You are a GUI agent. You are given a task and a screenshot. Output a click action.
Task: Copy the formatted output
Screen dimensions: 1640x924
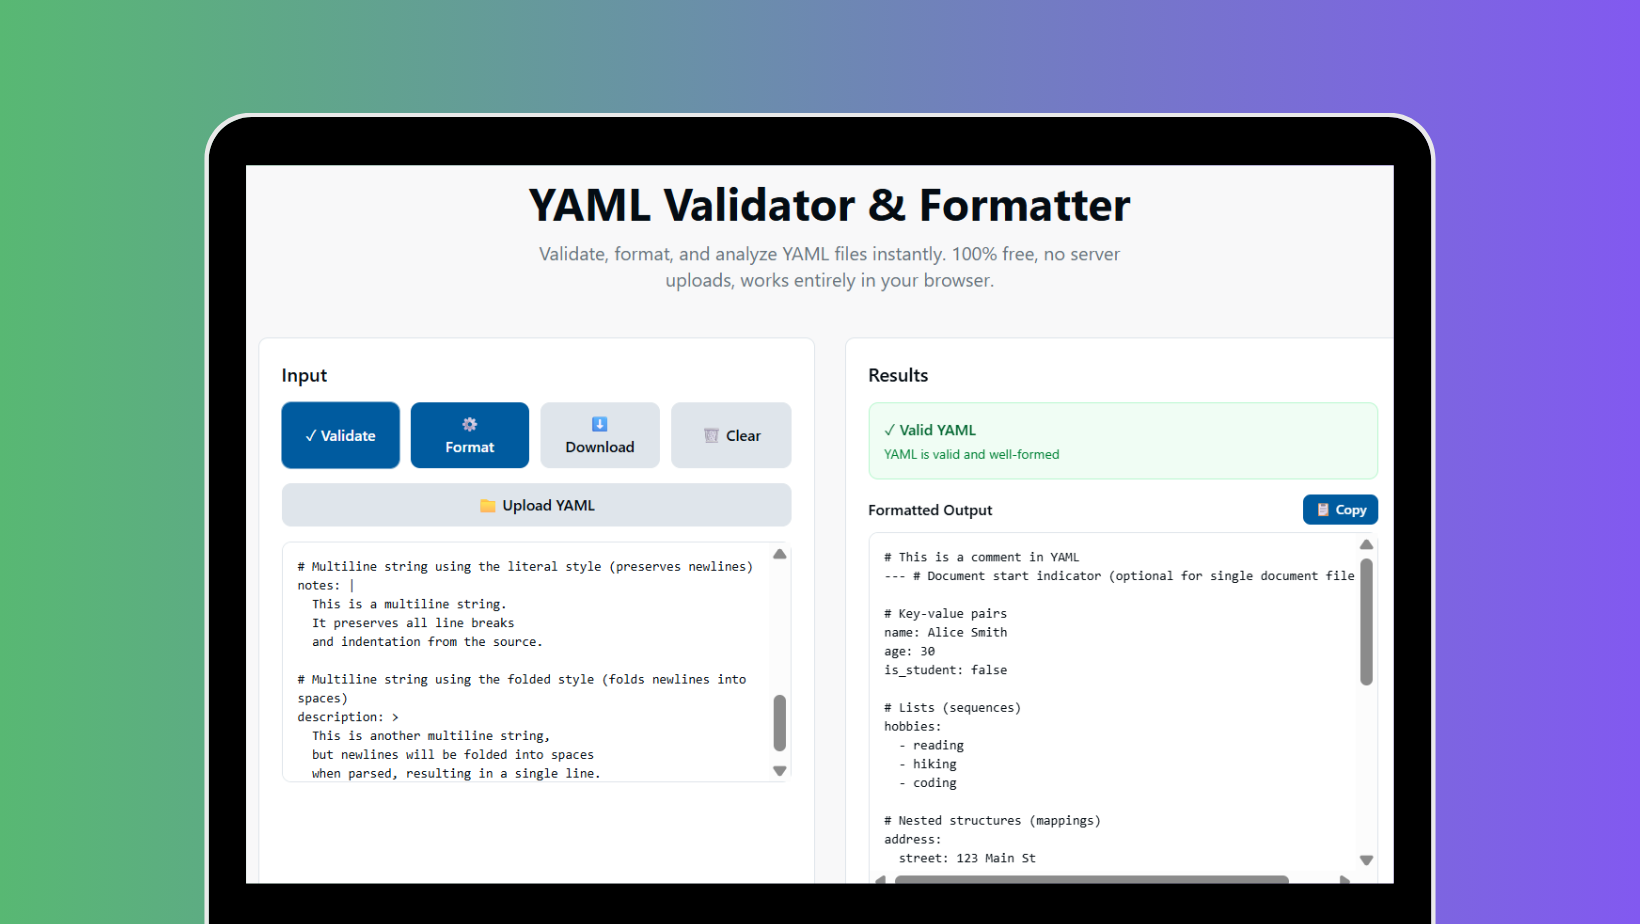(1340, 509)
